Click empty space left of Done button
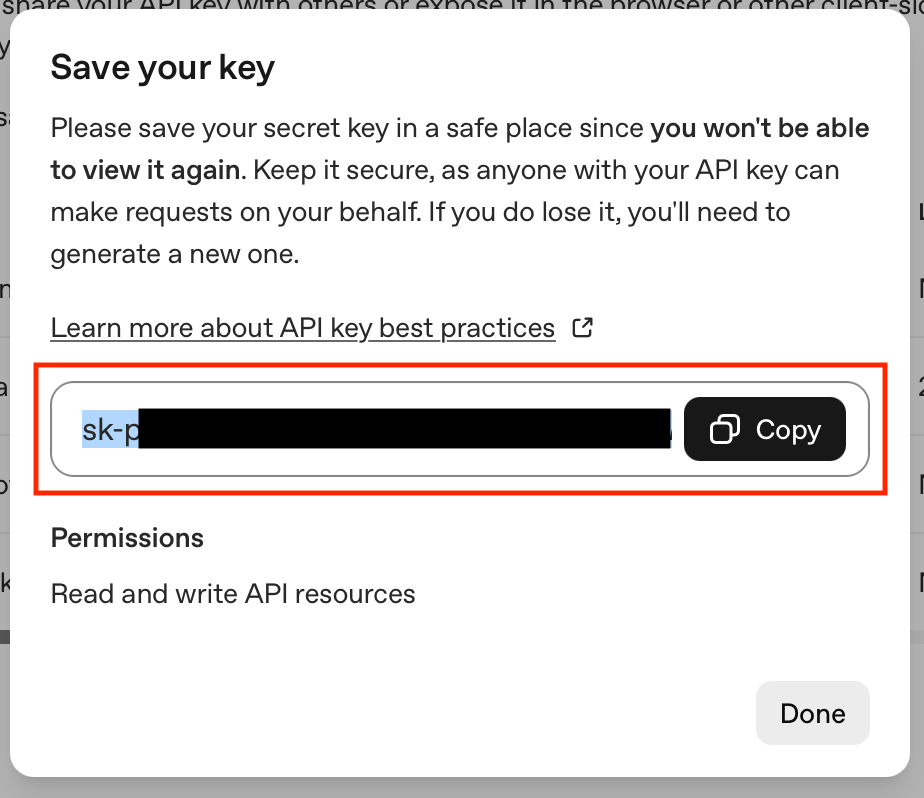Screen dimensions: 924x798 [x=400, y=714]
